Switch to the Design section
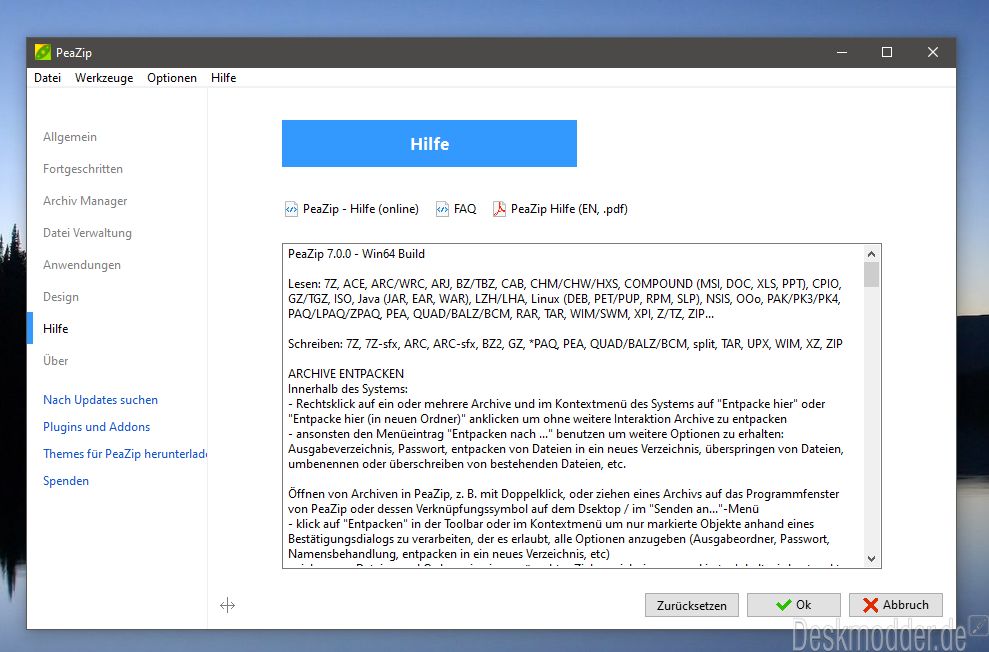The image size is (989, 652). click(x=61, y=296)
